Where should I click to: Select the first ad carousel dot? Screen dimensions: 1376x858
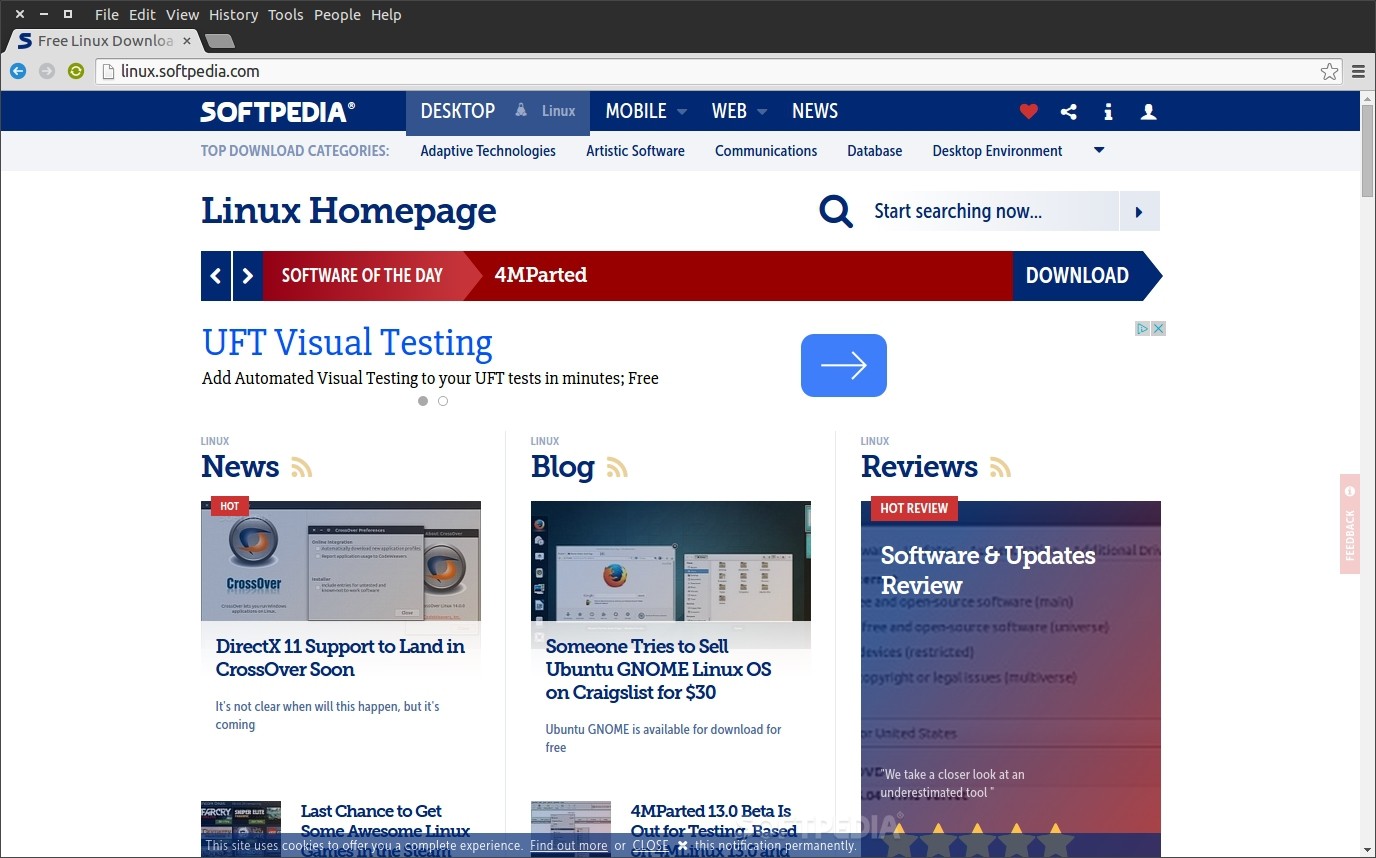pos(423,401)
